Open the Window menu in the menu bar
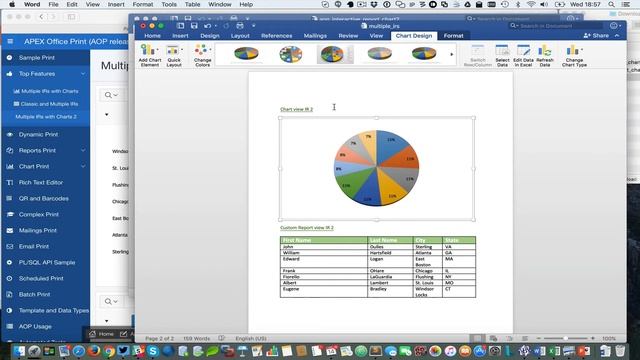The image size is (640, 360). pyautogui.click(x=220, y=4)
